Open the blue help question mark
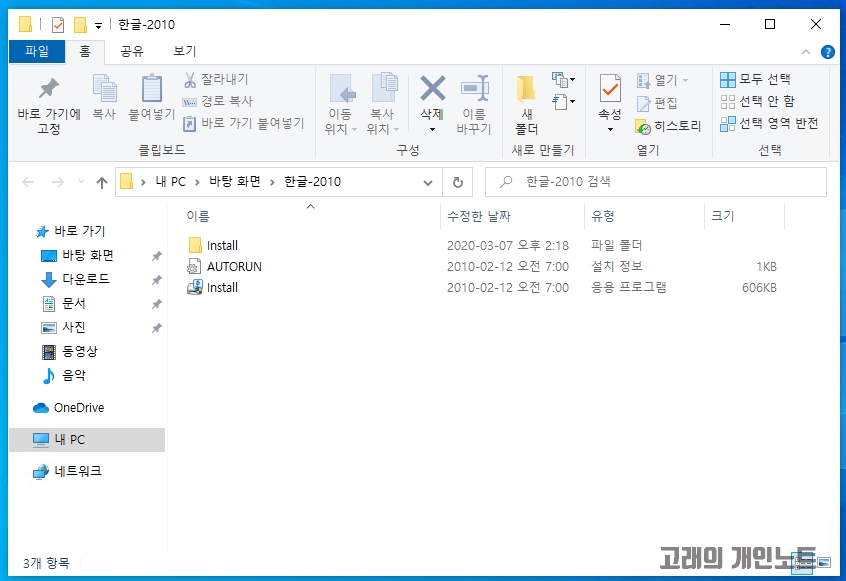846x581 pixels. point(828,52)
